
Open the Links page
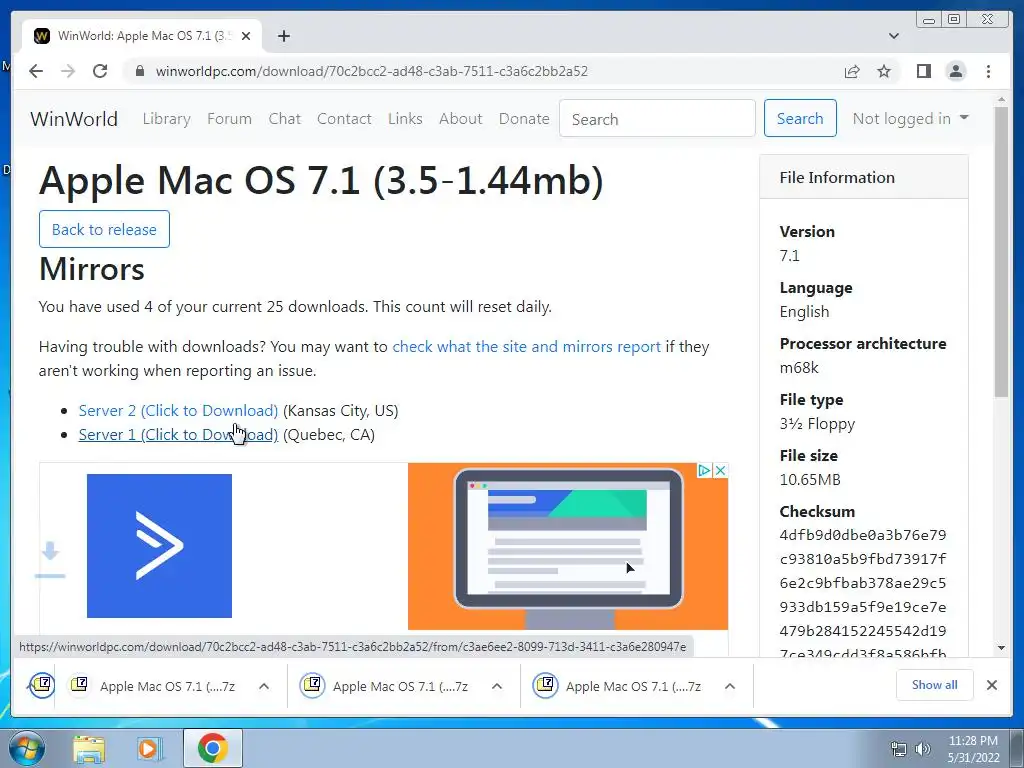pos(405,119)
